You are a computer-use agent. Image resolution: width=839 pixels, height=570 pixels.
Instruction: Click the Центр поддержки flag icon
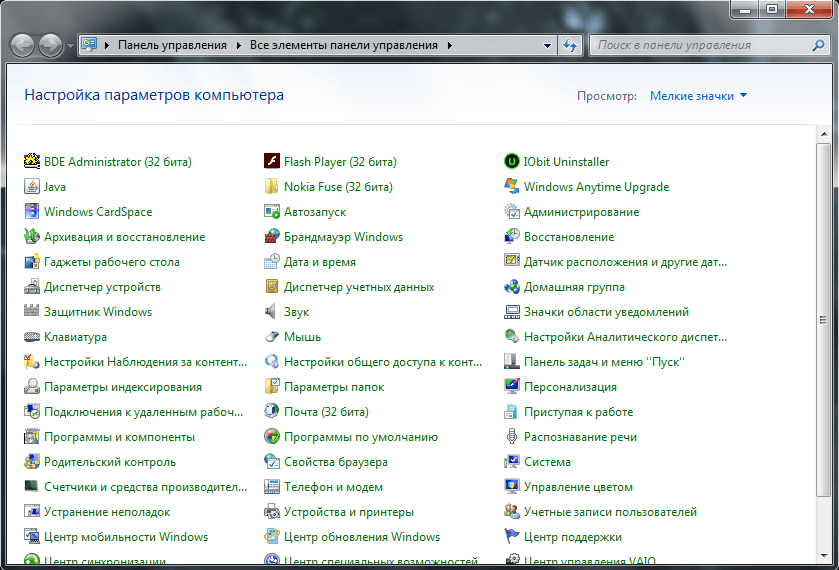(x=512, y=536)
